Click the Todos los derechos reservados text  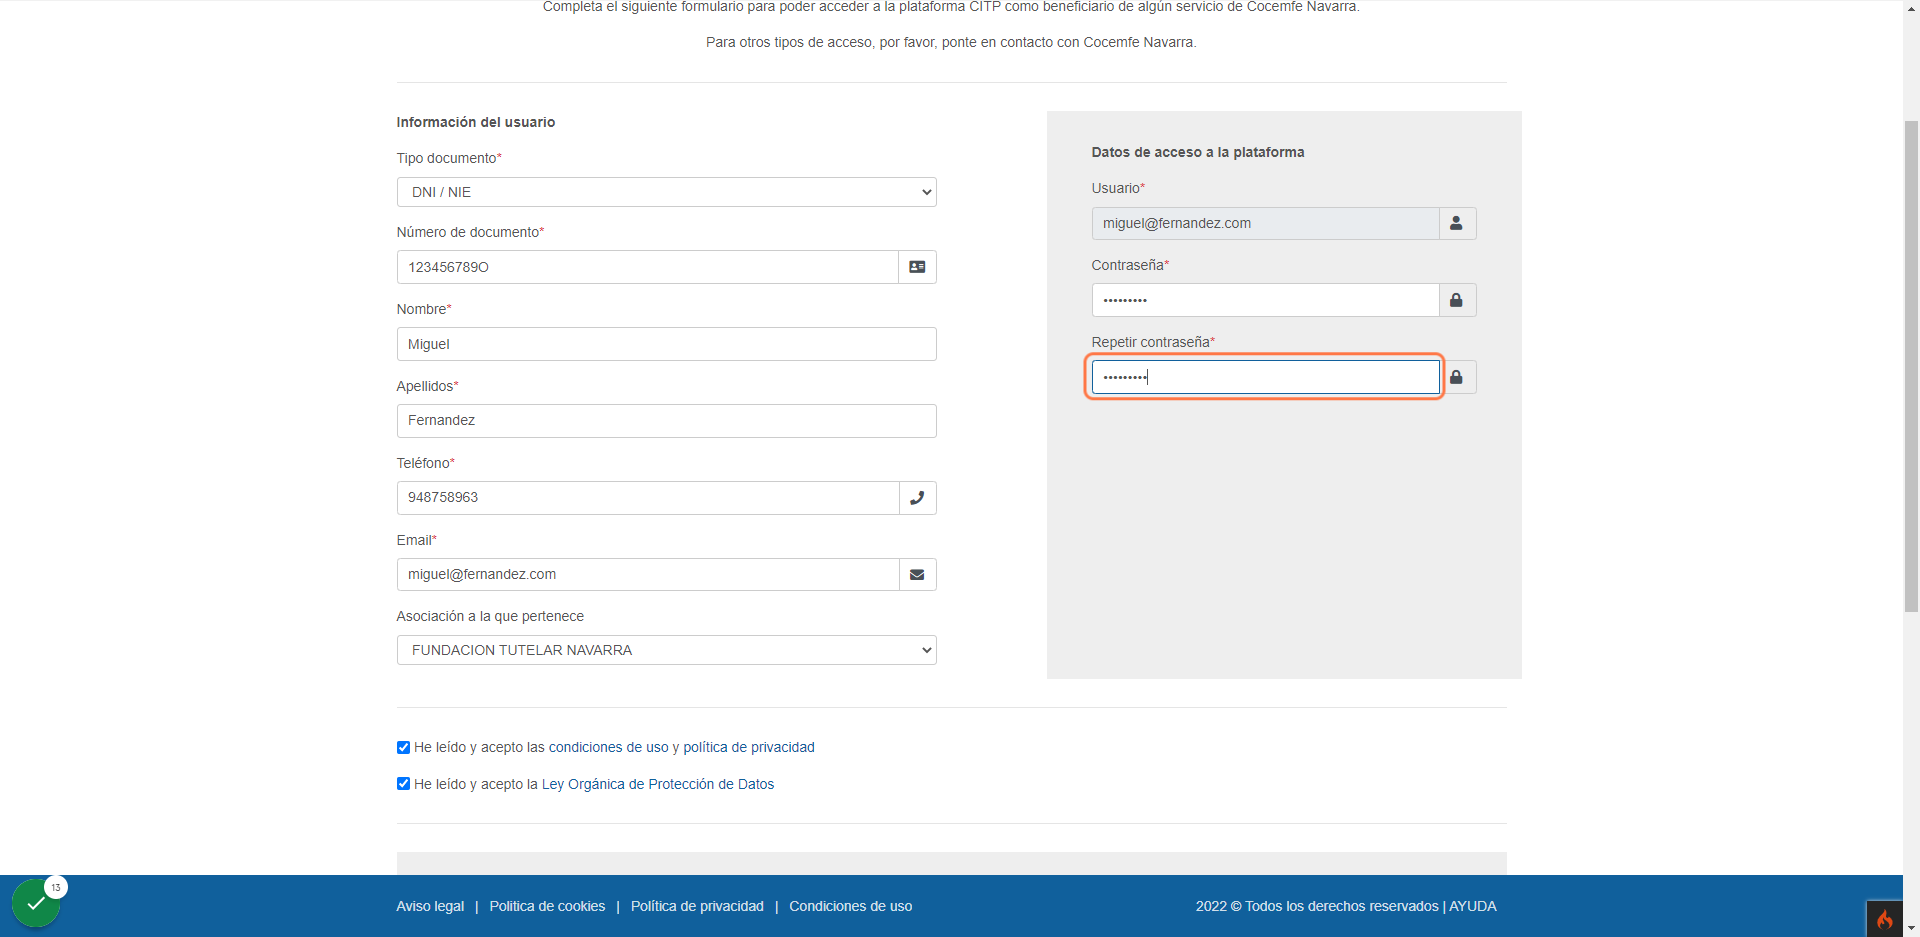click(x=1342, y=906)
